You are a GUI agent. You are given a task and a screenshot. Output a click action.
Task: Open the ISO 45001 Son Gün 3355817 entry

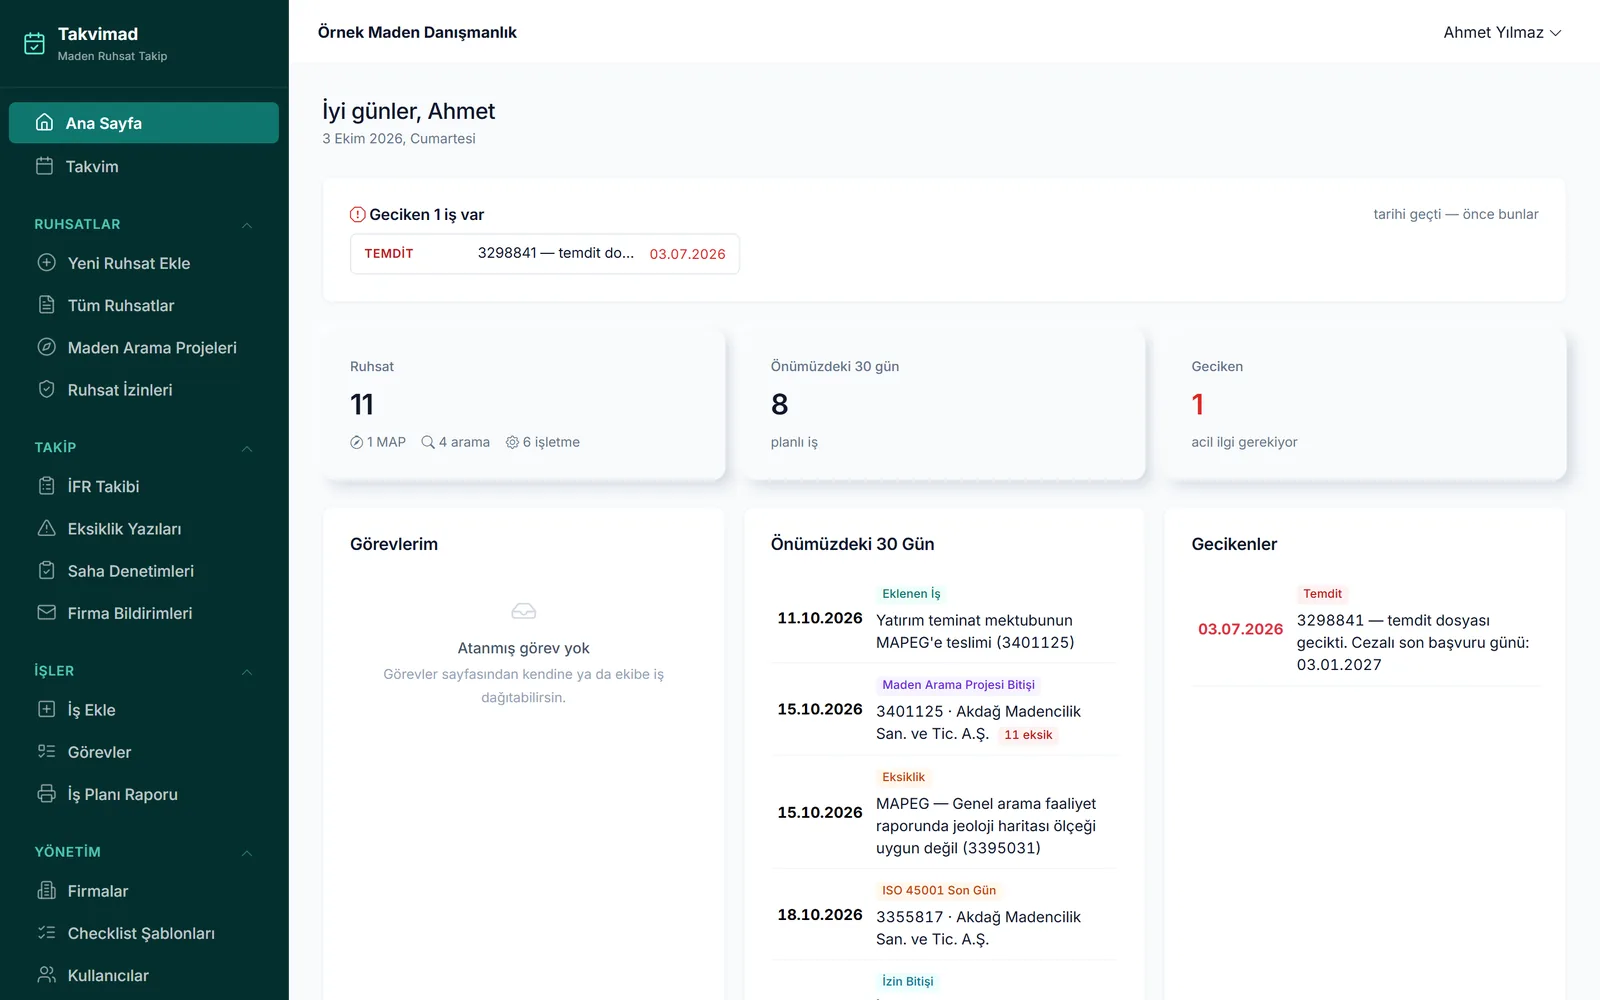[944, 915]
